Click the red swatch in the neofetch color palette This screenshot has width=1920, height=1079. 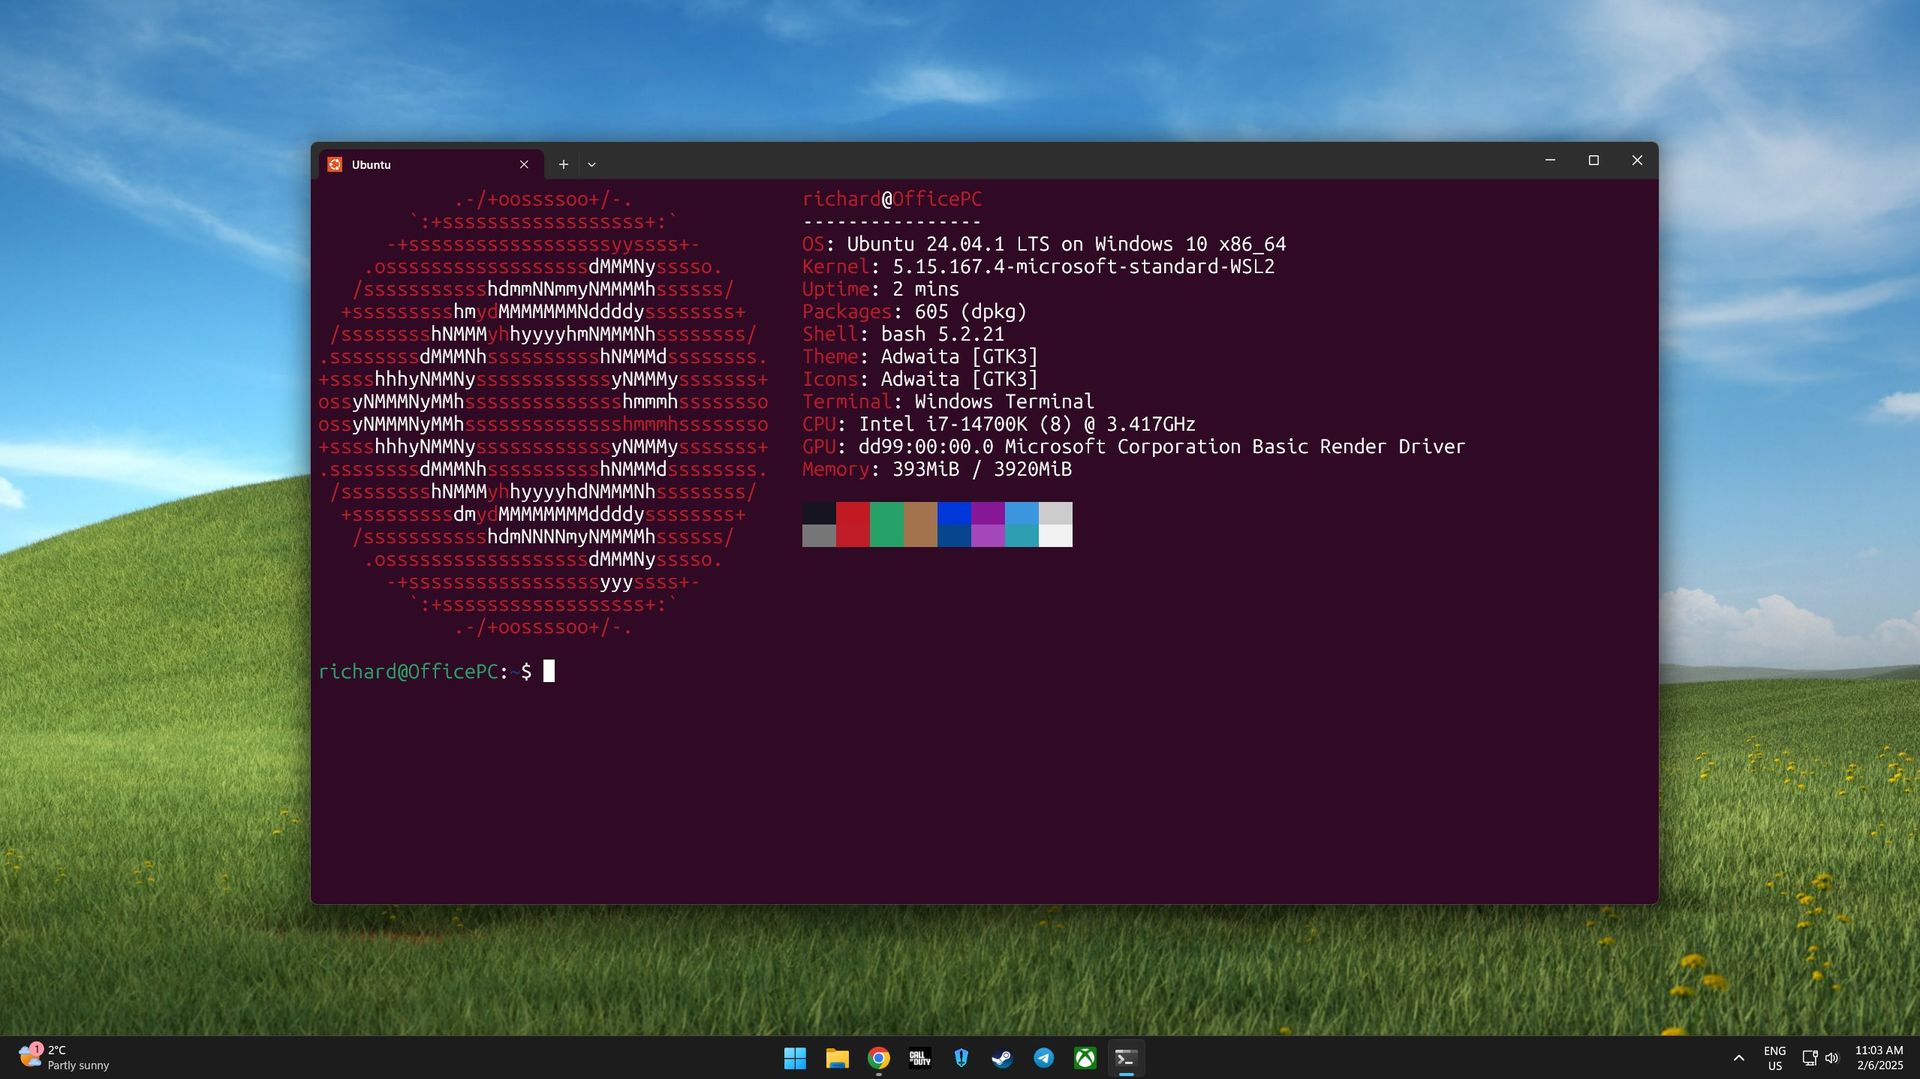[853, 524]
